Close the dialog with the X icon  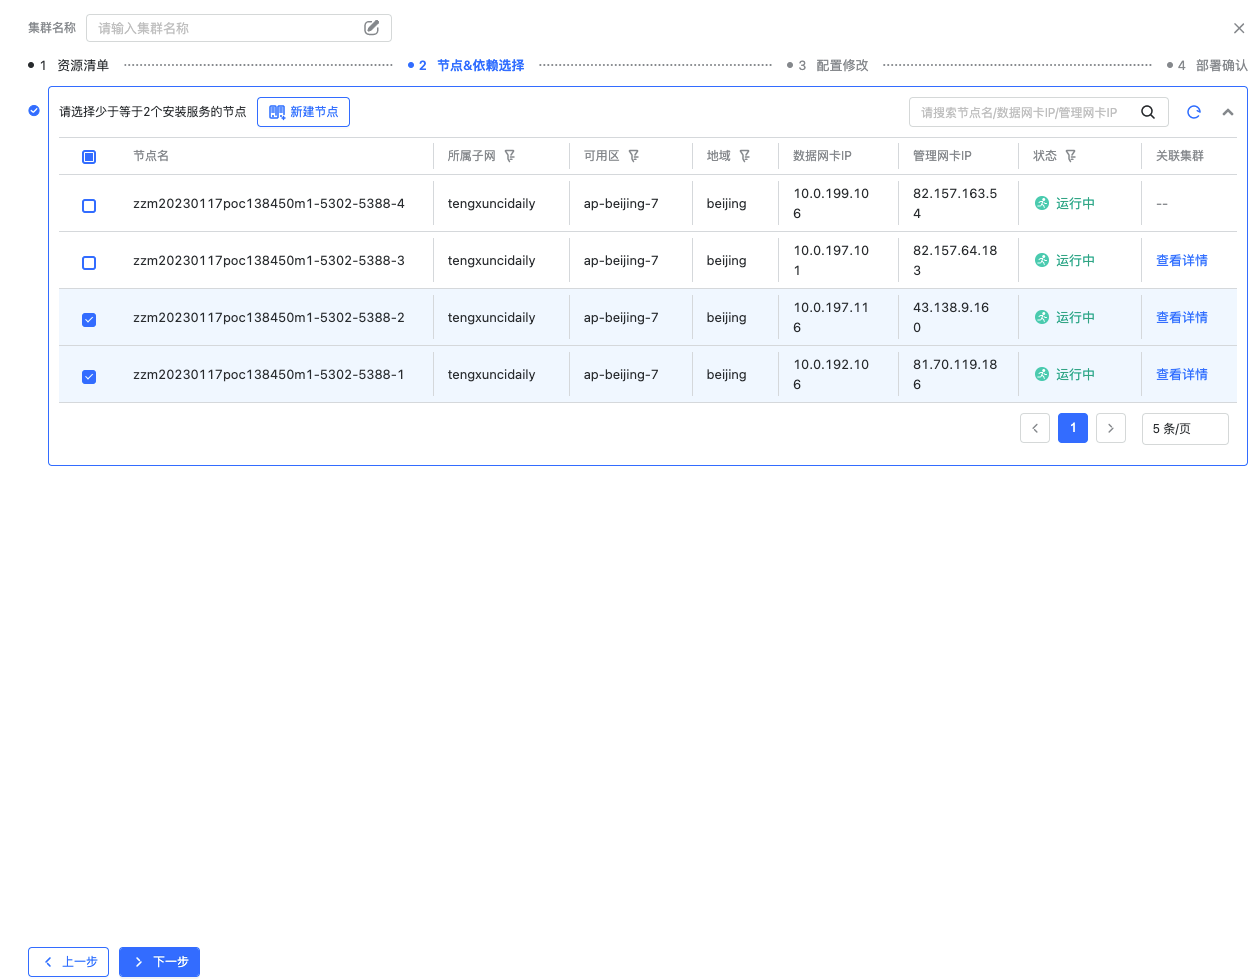click(x=1239, y=29)
